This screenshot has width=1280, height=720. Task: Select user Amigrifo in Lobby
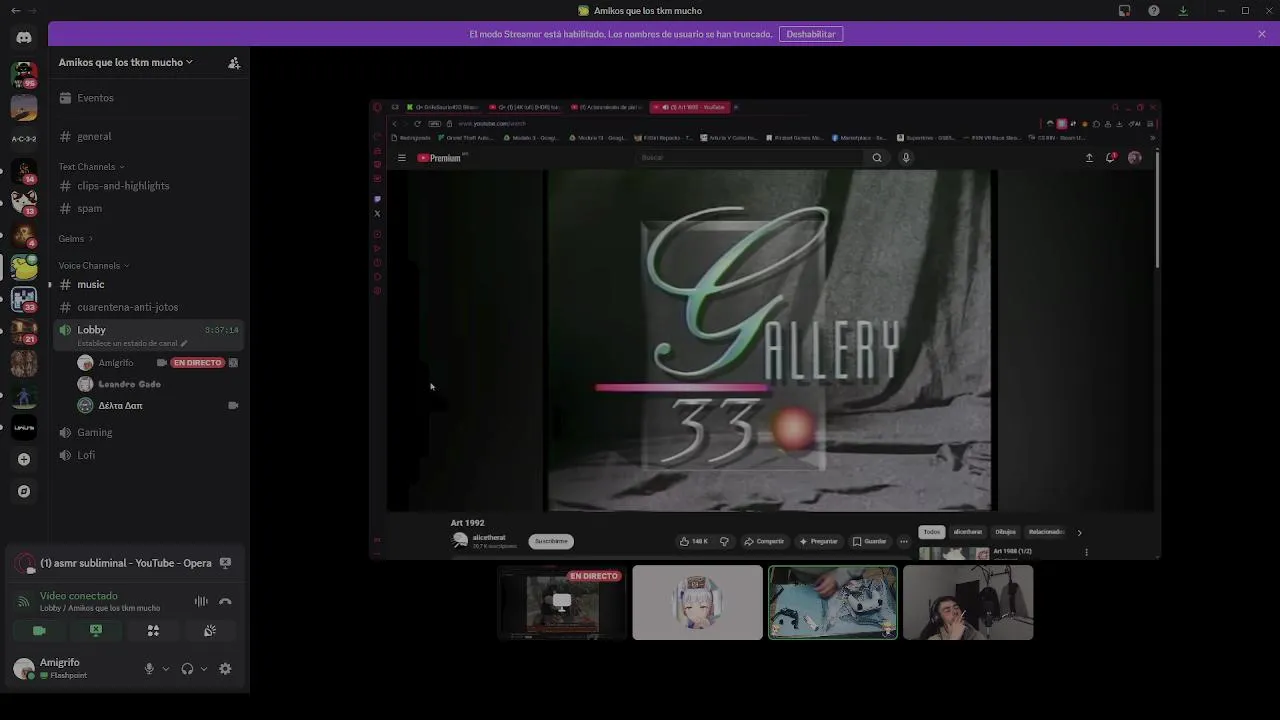115,363
